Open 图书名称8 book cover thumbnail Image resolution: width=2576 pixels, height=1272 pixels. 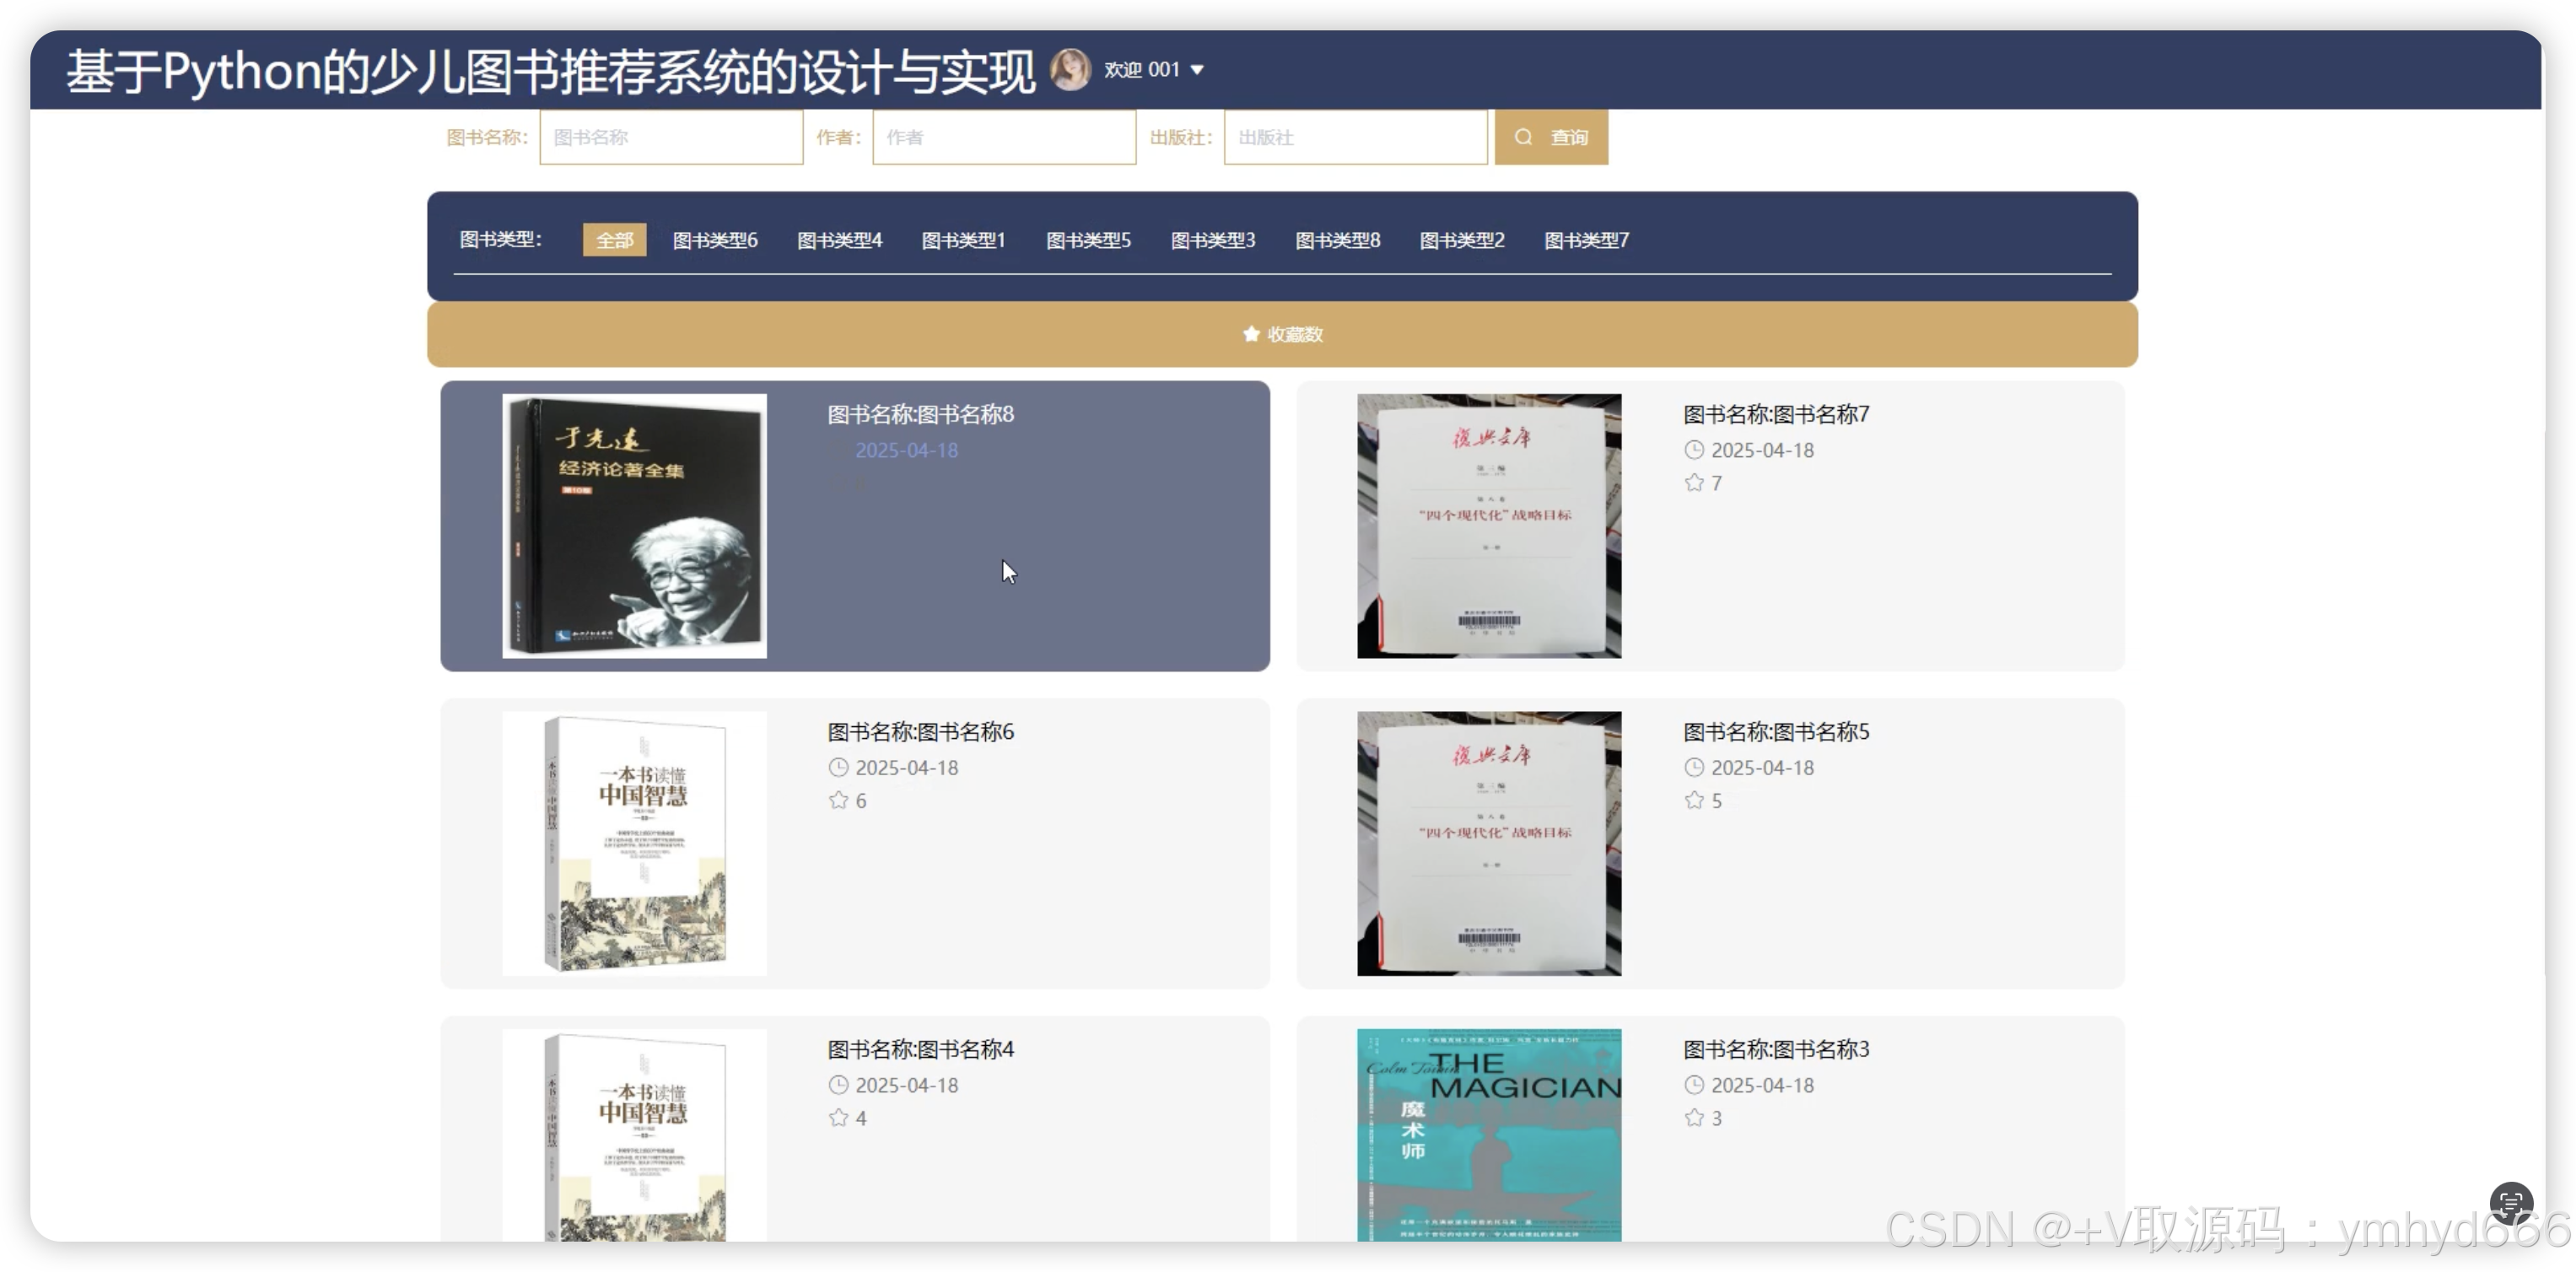(x=634, y=526)
